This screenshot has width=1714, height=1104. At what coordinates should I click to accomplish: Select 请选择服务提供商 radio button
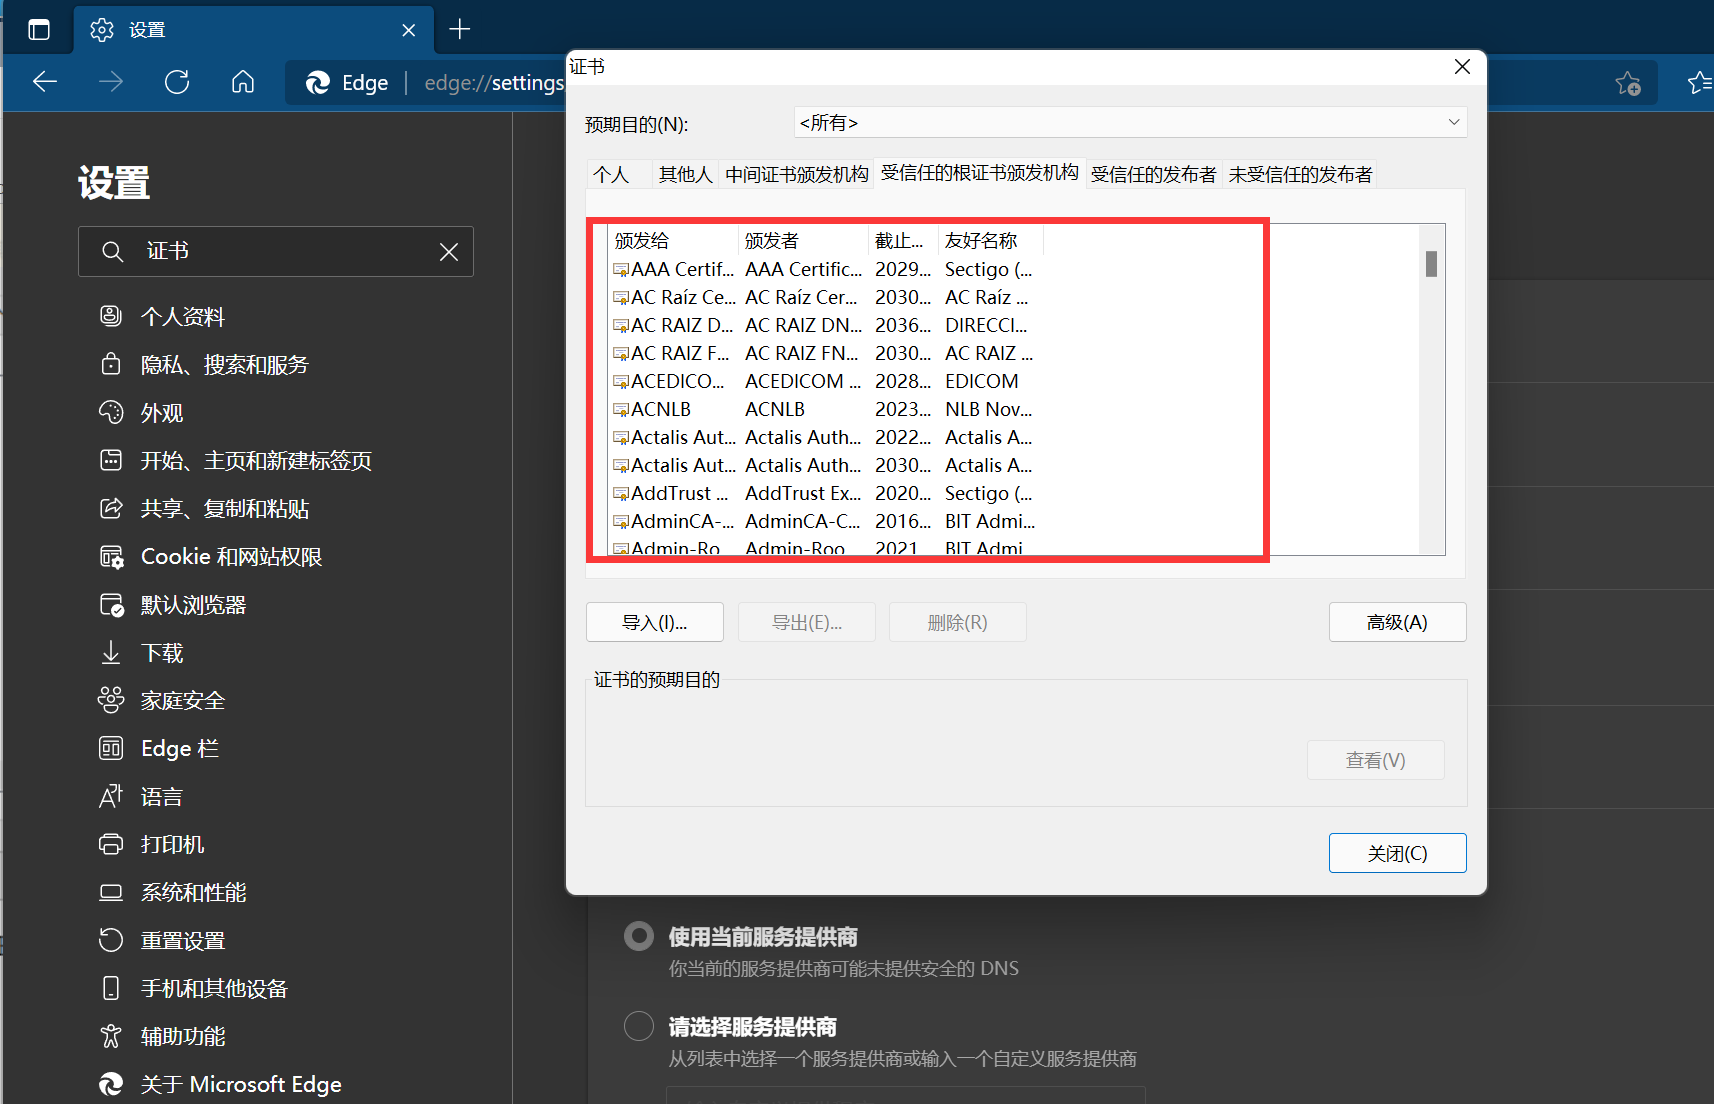tap(639, 1026)
